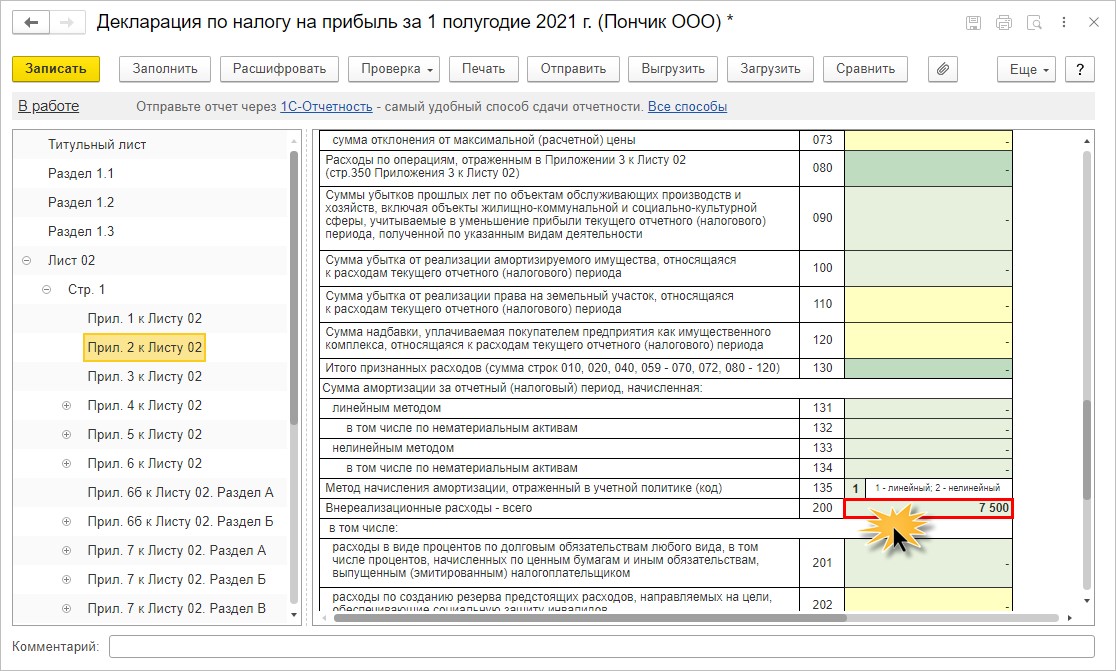
Task: Click the amortization method code cell, line 135
Action: (855, 488)
